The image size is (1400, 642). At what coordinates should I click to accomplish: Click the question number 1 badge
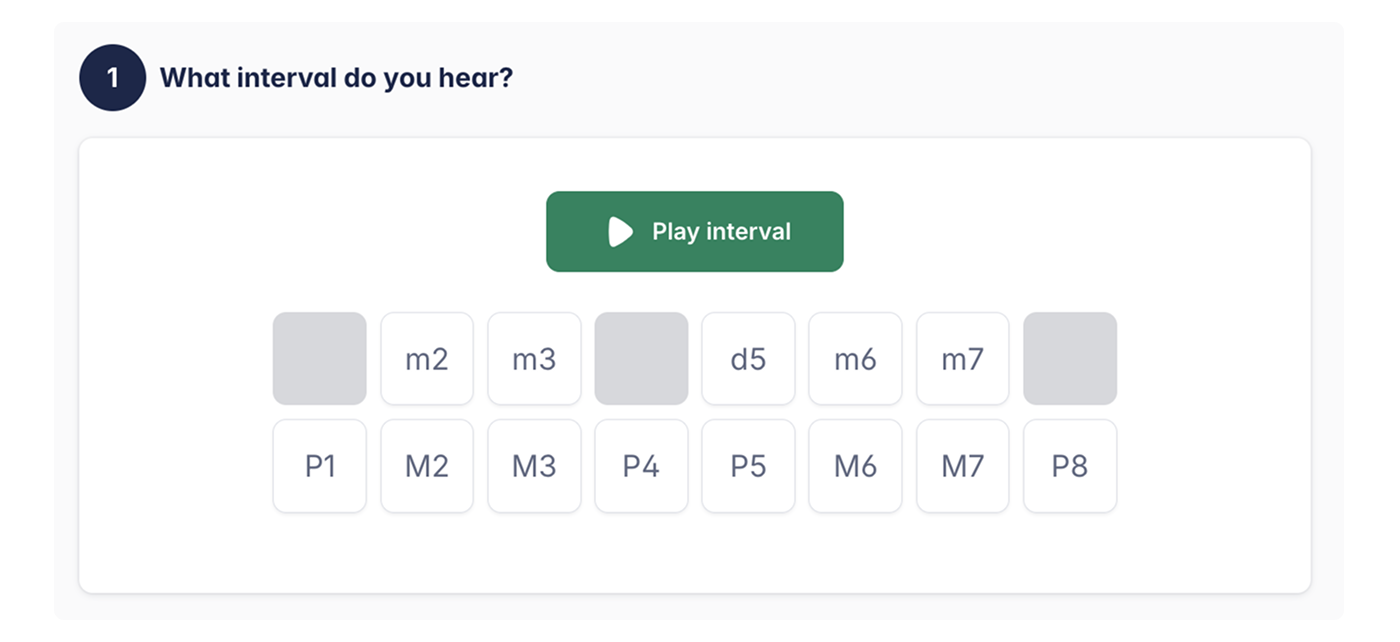pos(113,77)
